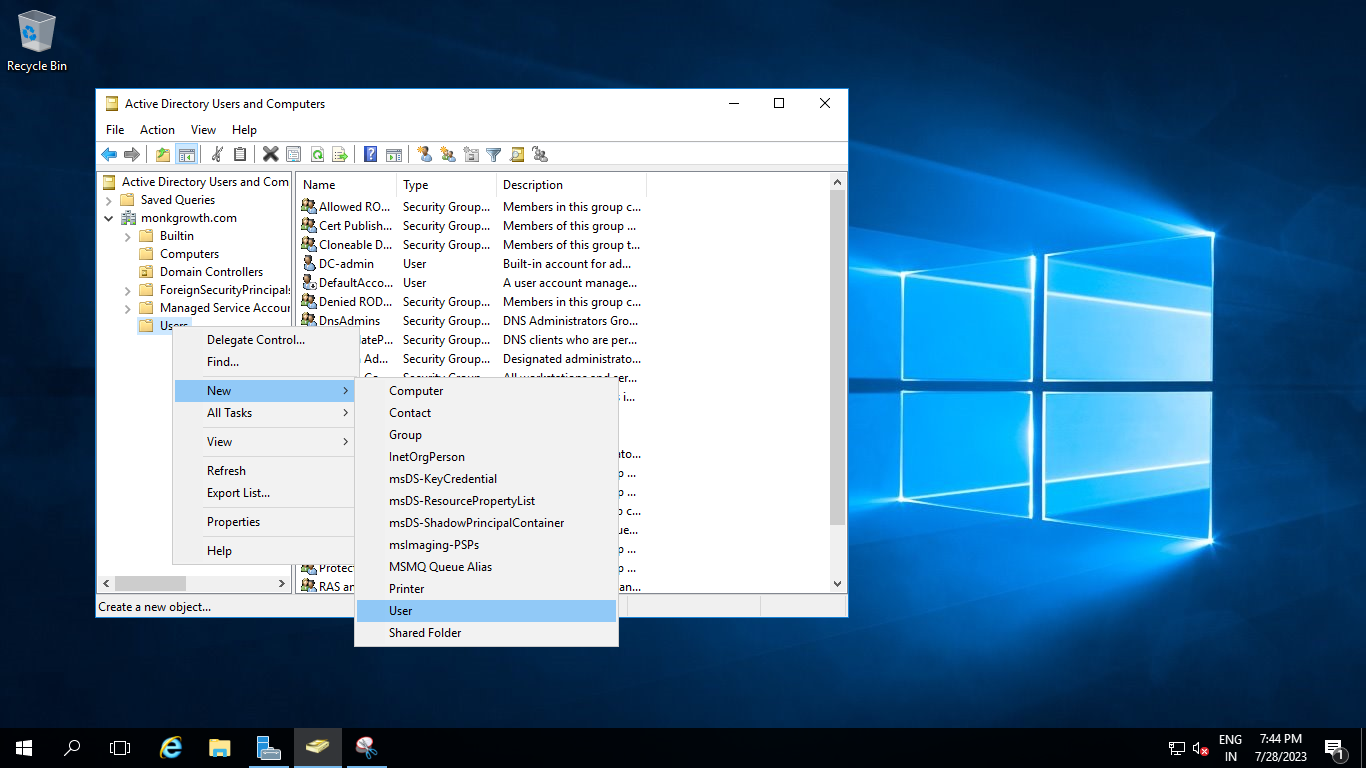Click the Forward arrow toolbar icon

131,154
